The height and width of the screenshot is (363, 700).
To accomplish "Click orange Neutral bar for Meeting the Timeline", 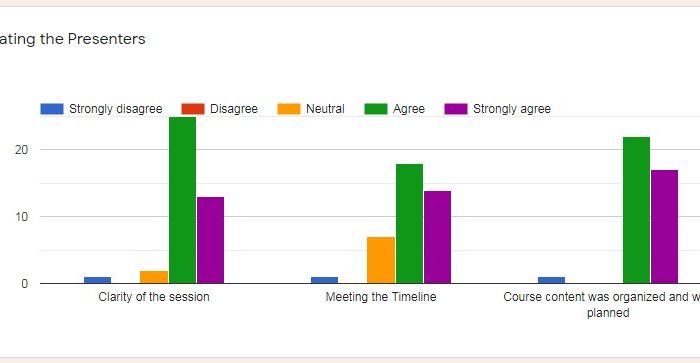I will coord(381,260).
